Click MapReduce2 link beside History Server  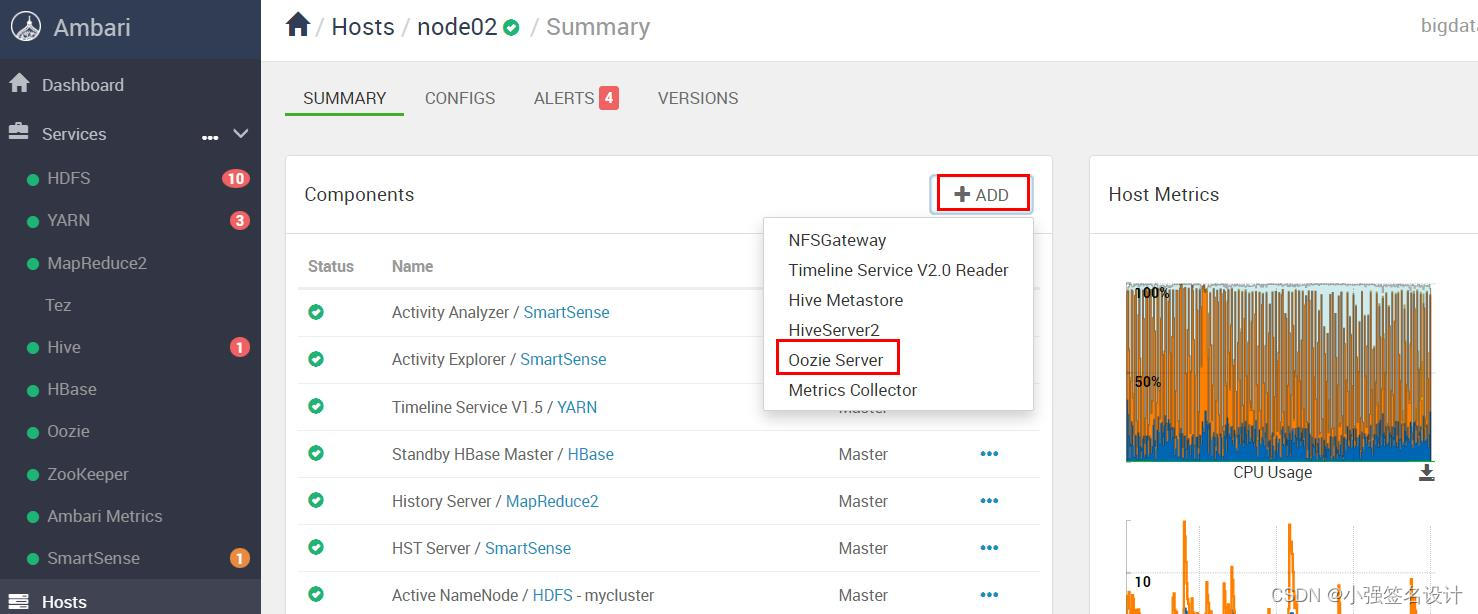552,501
